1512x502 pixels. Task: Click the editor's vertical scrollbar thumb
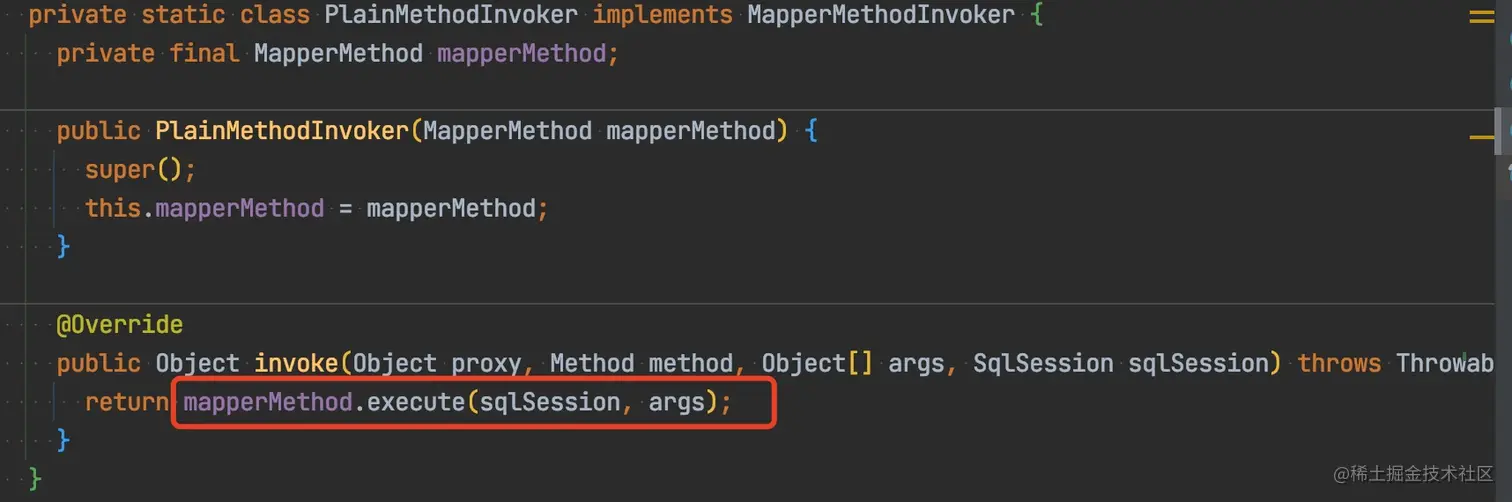tap(1498, 130)
